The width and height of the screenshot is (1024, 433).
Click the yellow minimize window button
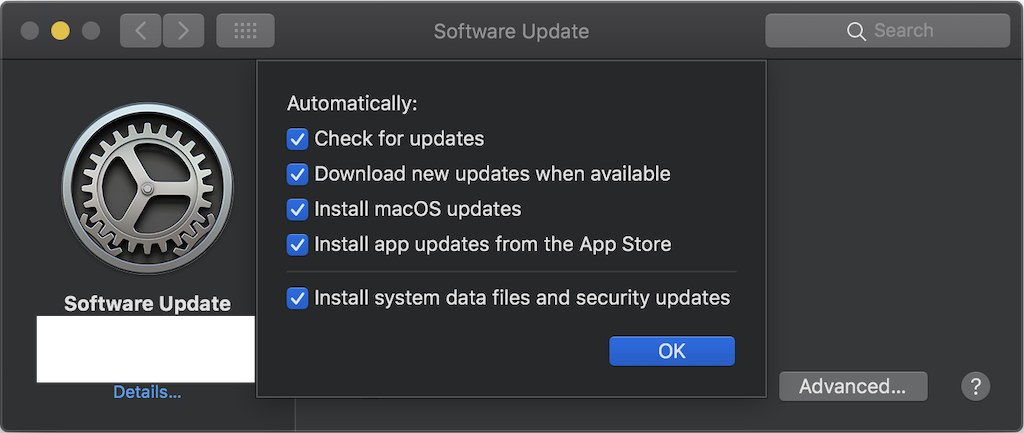(60, 31)
